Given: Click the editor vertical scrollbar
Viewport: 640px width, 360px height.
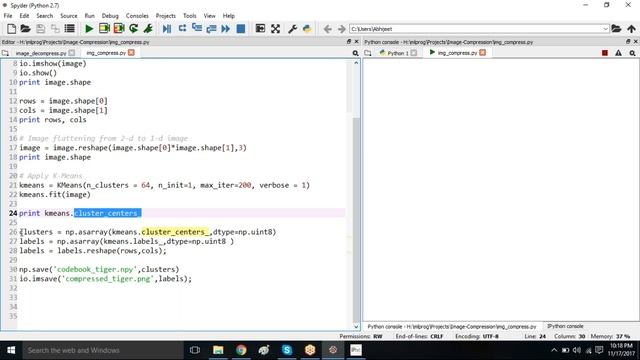Looking at the screenshot, I should coord(356,195).
